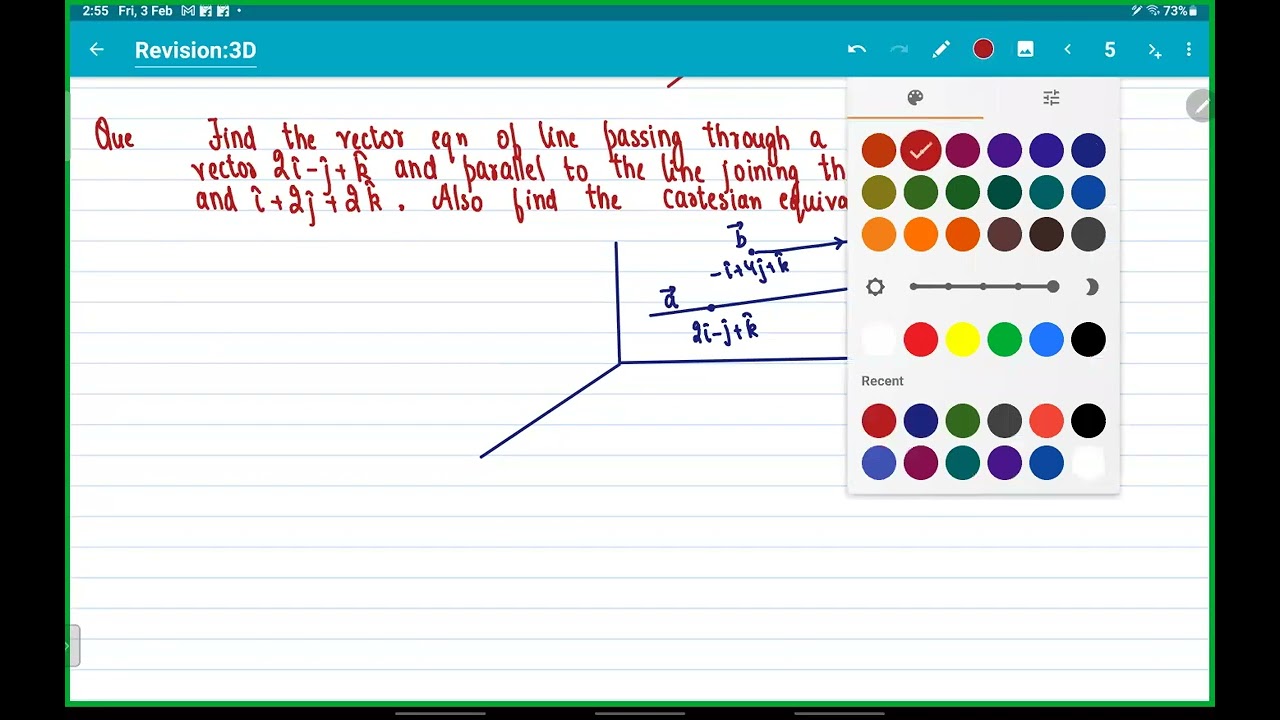The image size is (1280, 720).
Task: Select the brown swatch next to deep orange
Action: 1004,234
